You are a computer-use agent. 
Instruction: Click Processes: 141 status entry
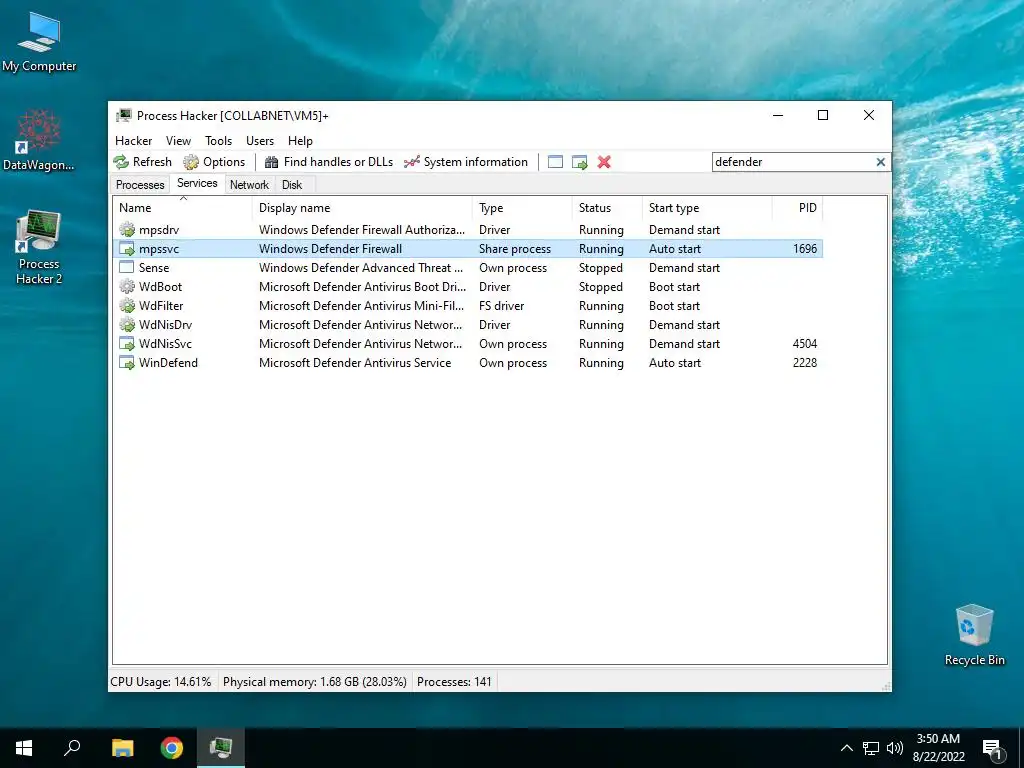click(x=454, y=682)
